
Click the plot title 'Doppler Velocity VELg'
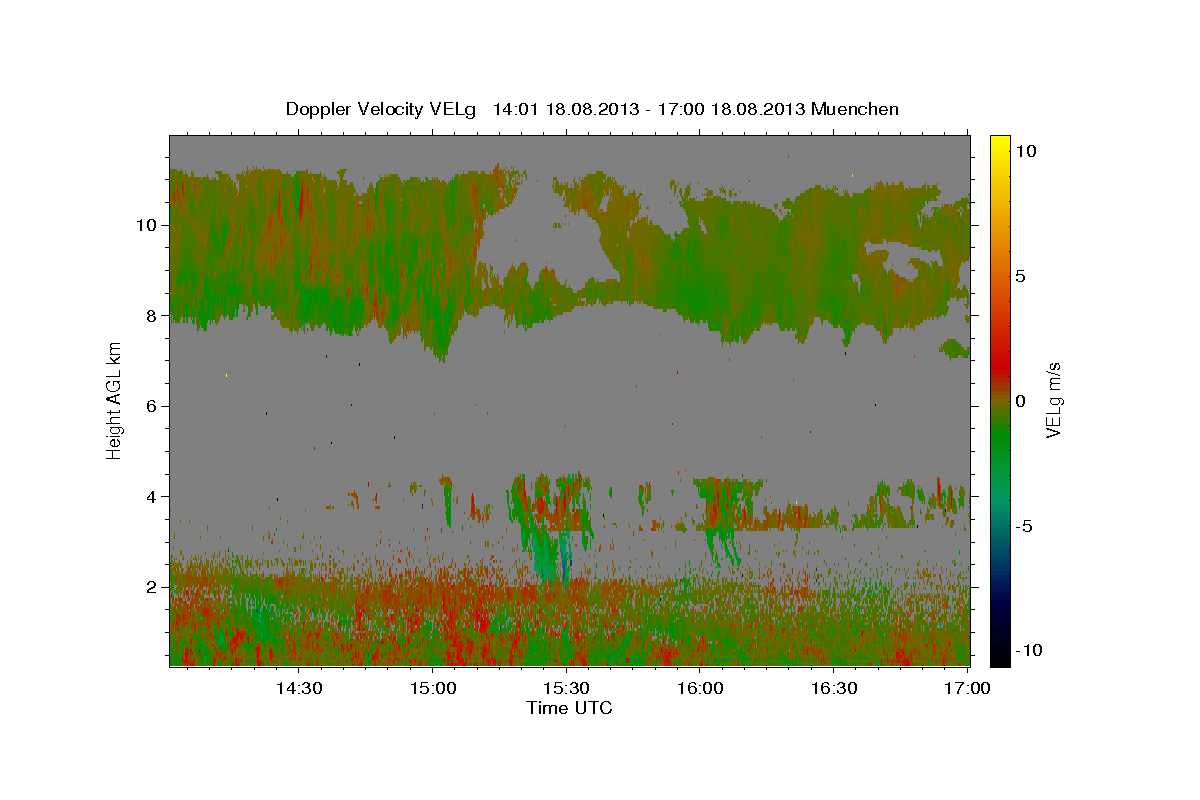click(x=383, y=109)
